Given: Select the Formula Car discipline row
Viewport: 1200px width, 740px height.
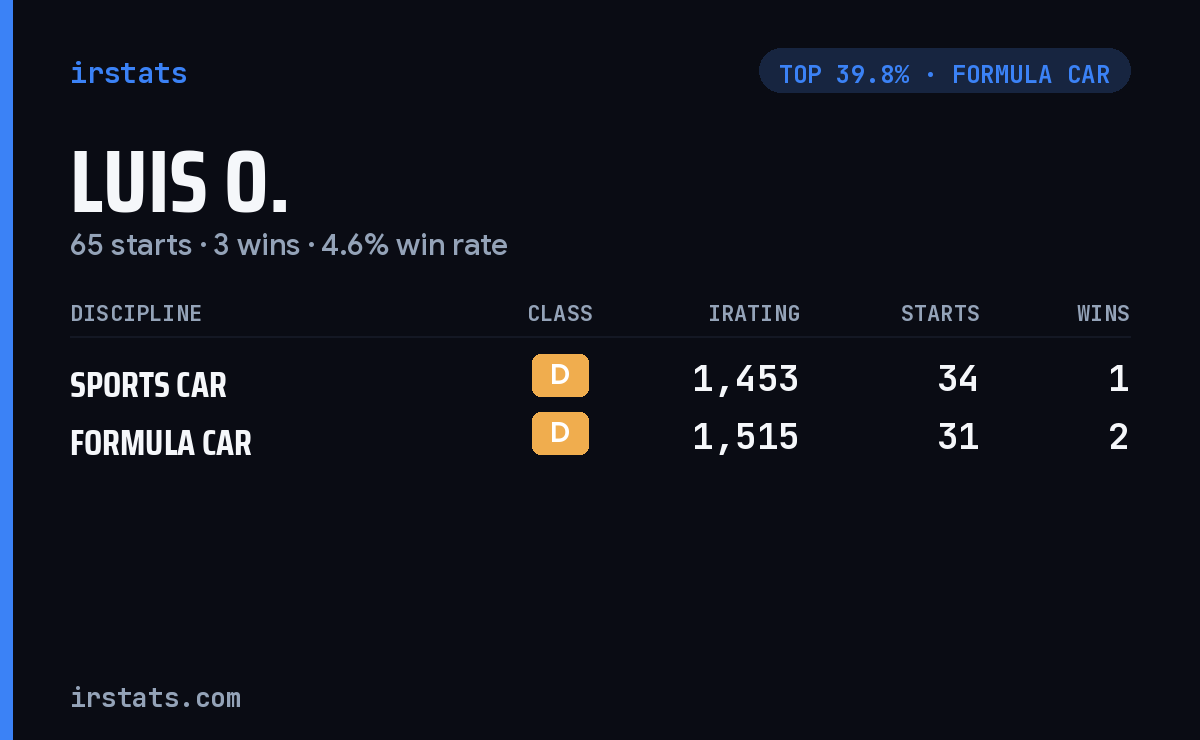Looking at the screenshot, I should pos(600,437).
